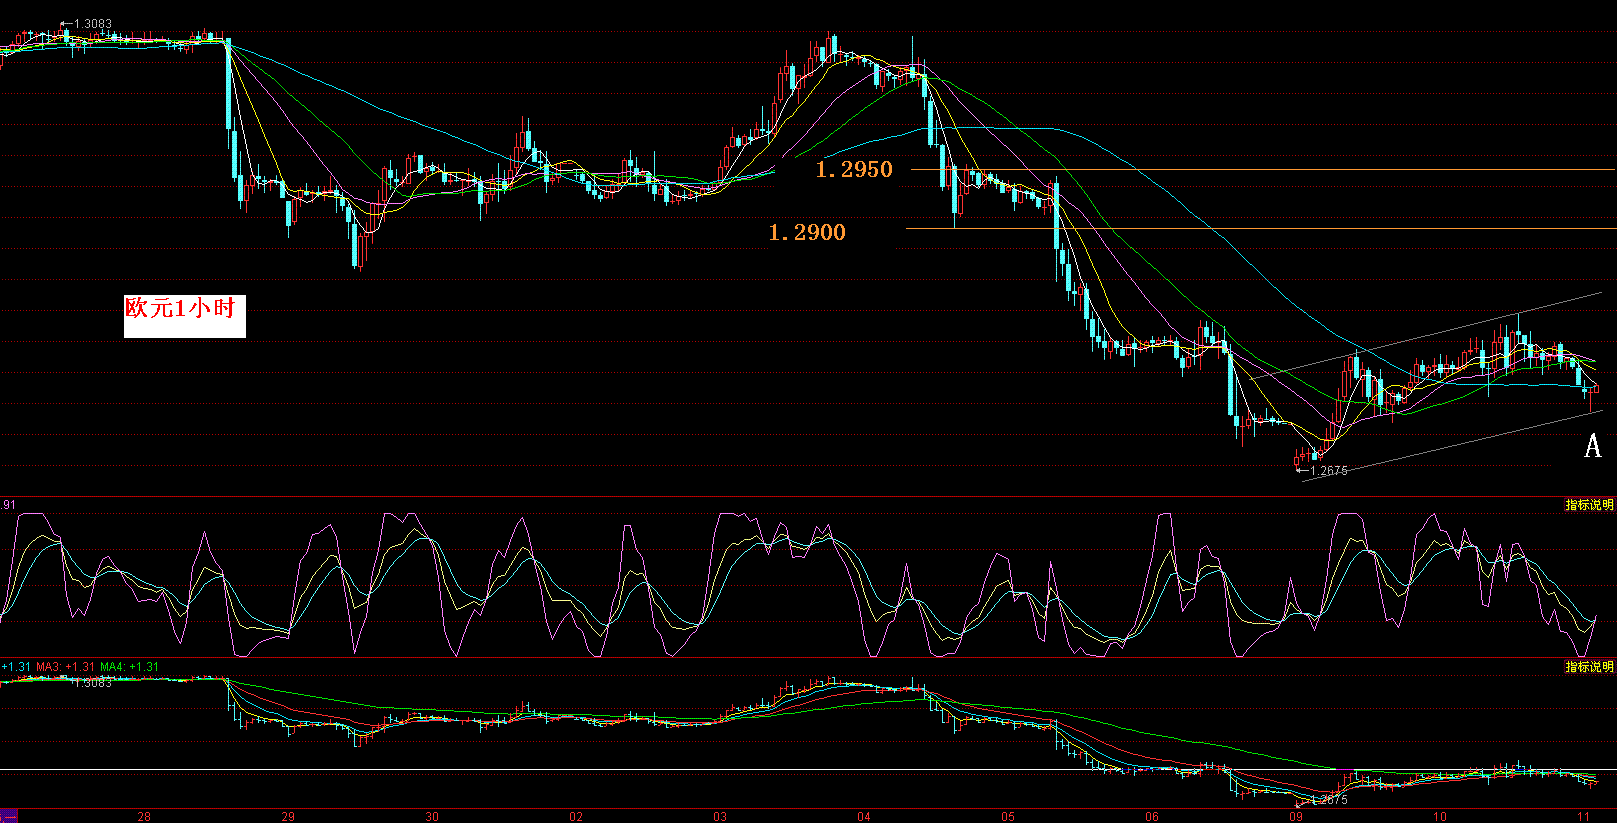
Task: Open 指标说明 for the oscillator panel
Action: tap(1589, 505)
